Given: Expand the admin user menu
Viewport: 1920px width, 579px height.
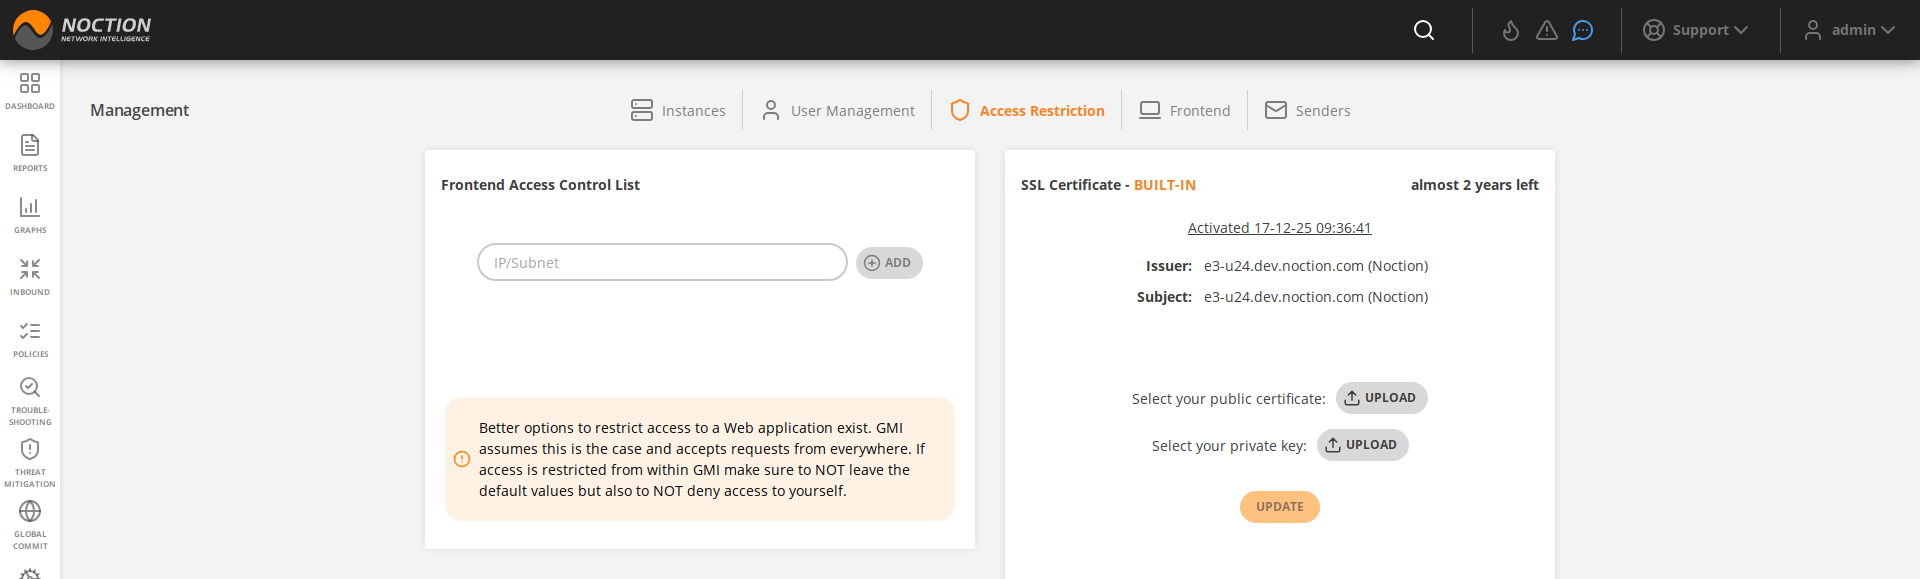Looking at the screenshot, I should click(x=1850, y=30).
